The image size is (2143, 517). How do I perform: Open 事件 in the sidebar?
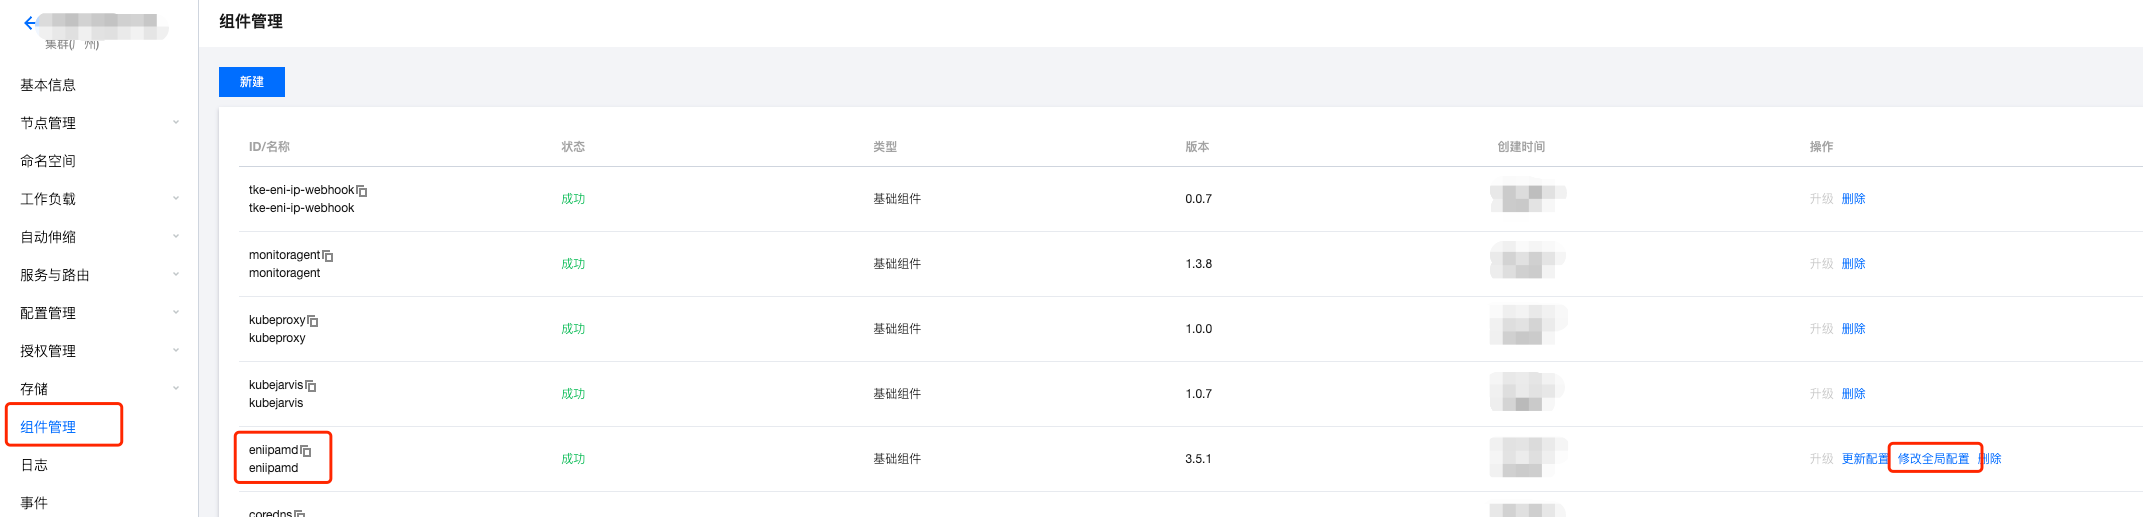click(34, 503)
